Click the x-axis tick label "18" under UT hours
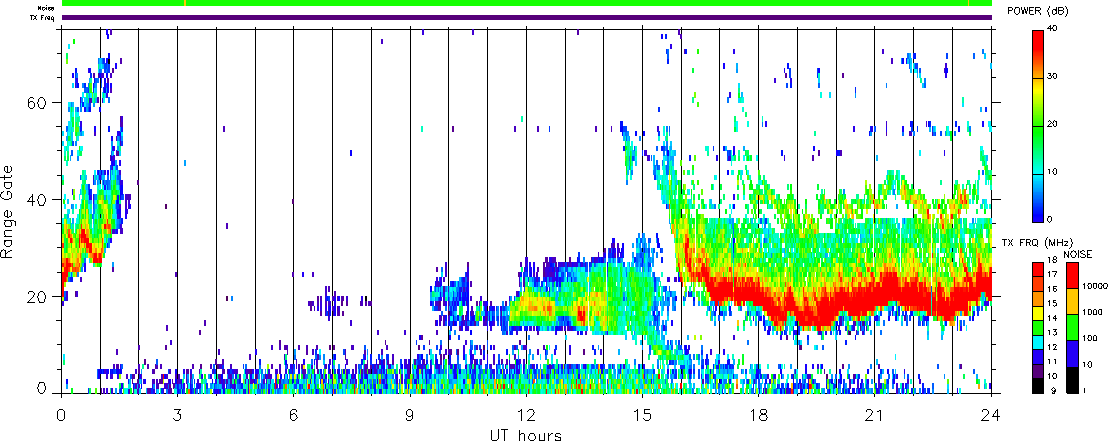 coord(758,415)
